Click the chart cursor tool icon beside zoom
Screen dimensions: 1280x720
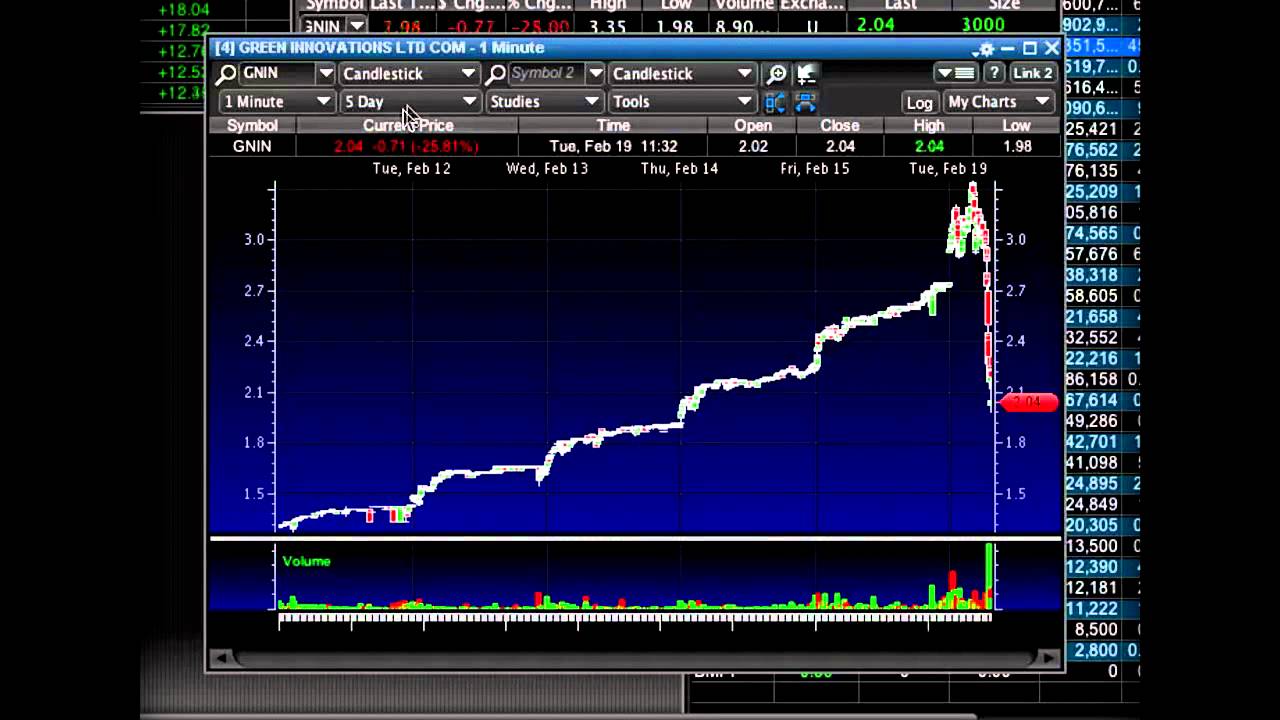coord(806,73)
